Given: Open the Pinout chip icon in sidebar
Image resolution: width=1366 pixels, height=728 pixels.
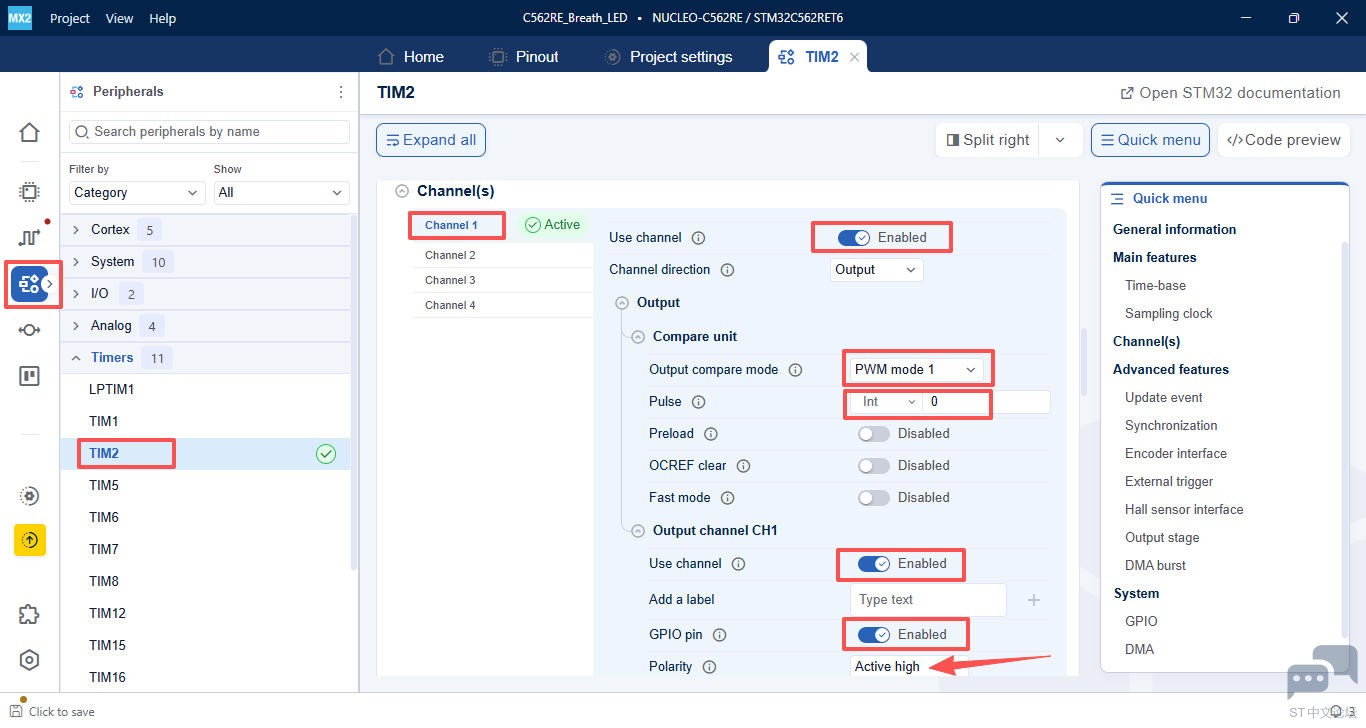Looking at the screenshot, I should click(29, 192).
